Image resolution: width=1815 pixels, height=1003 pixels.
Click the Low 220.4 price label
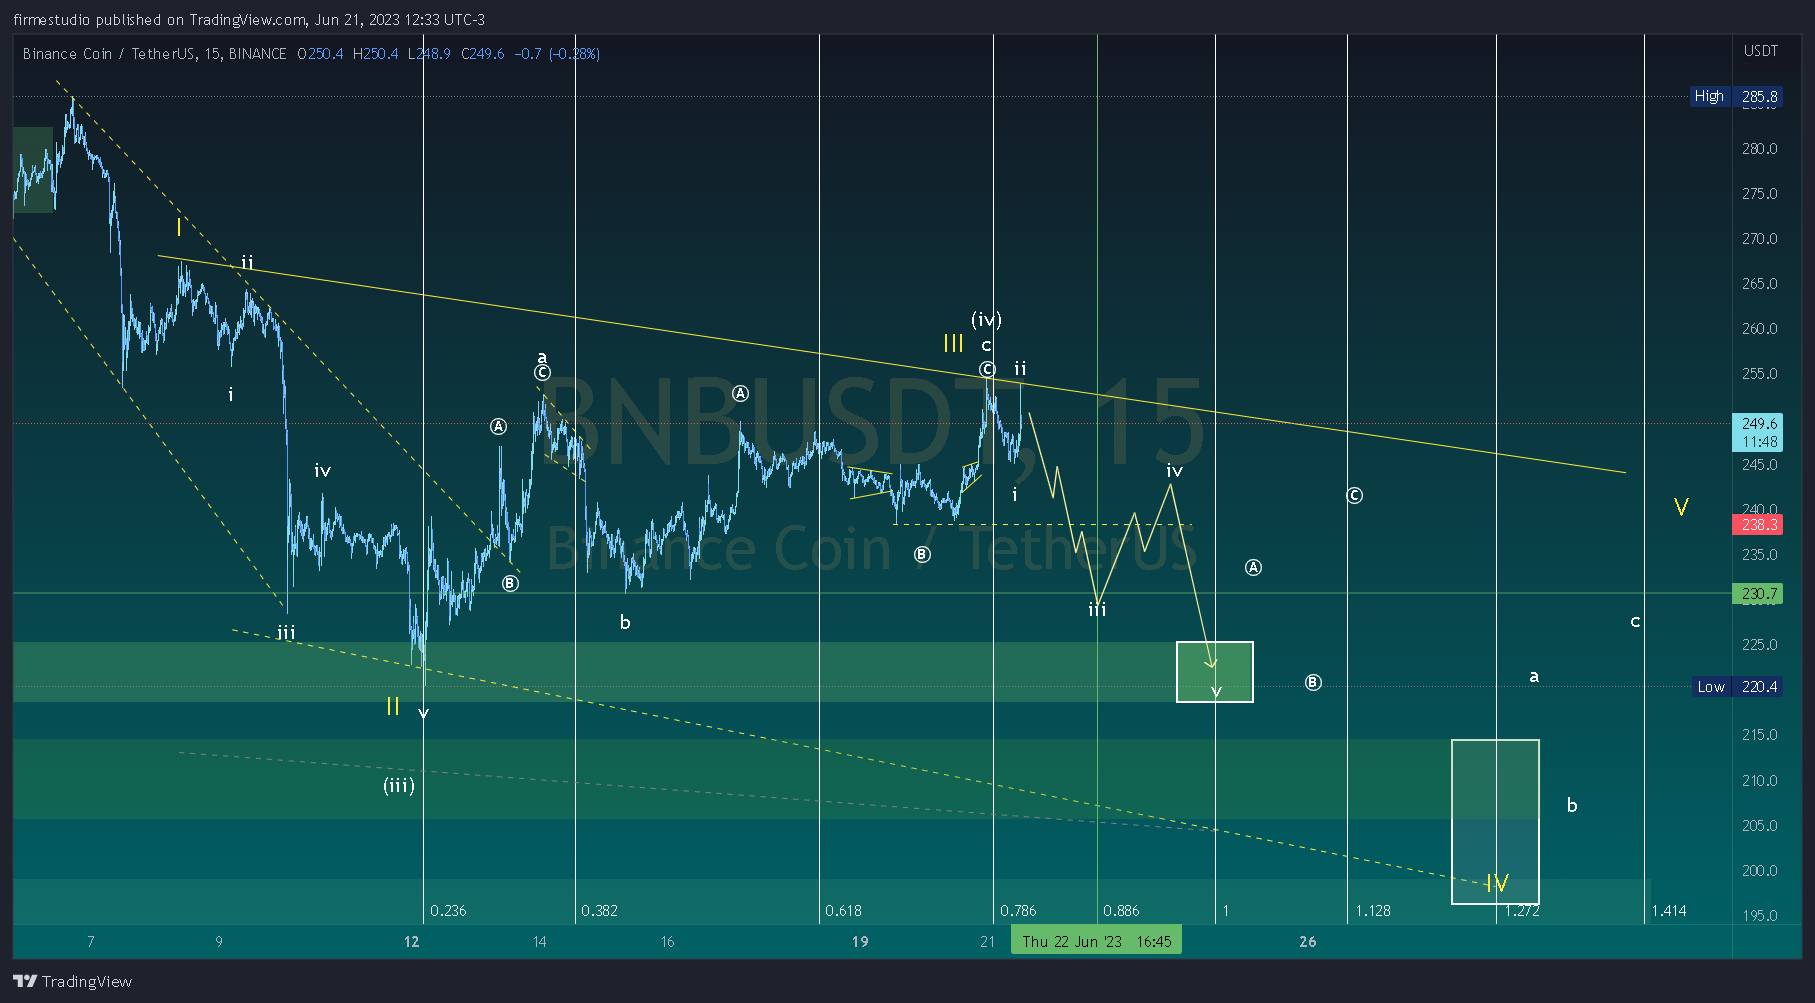click(x=1736, y=686)
